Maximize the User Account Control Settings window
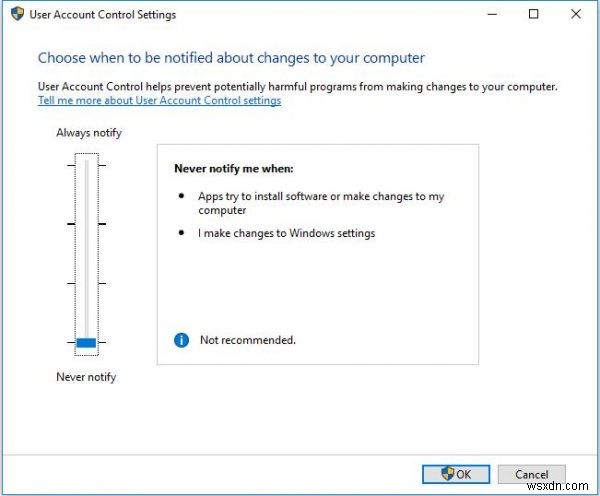Image resolution: width=600 pixels, height=496 pixels. 534,14
